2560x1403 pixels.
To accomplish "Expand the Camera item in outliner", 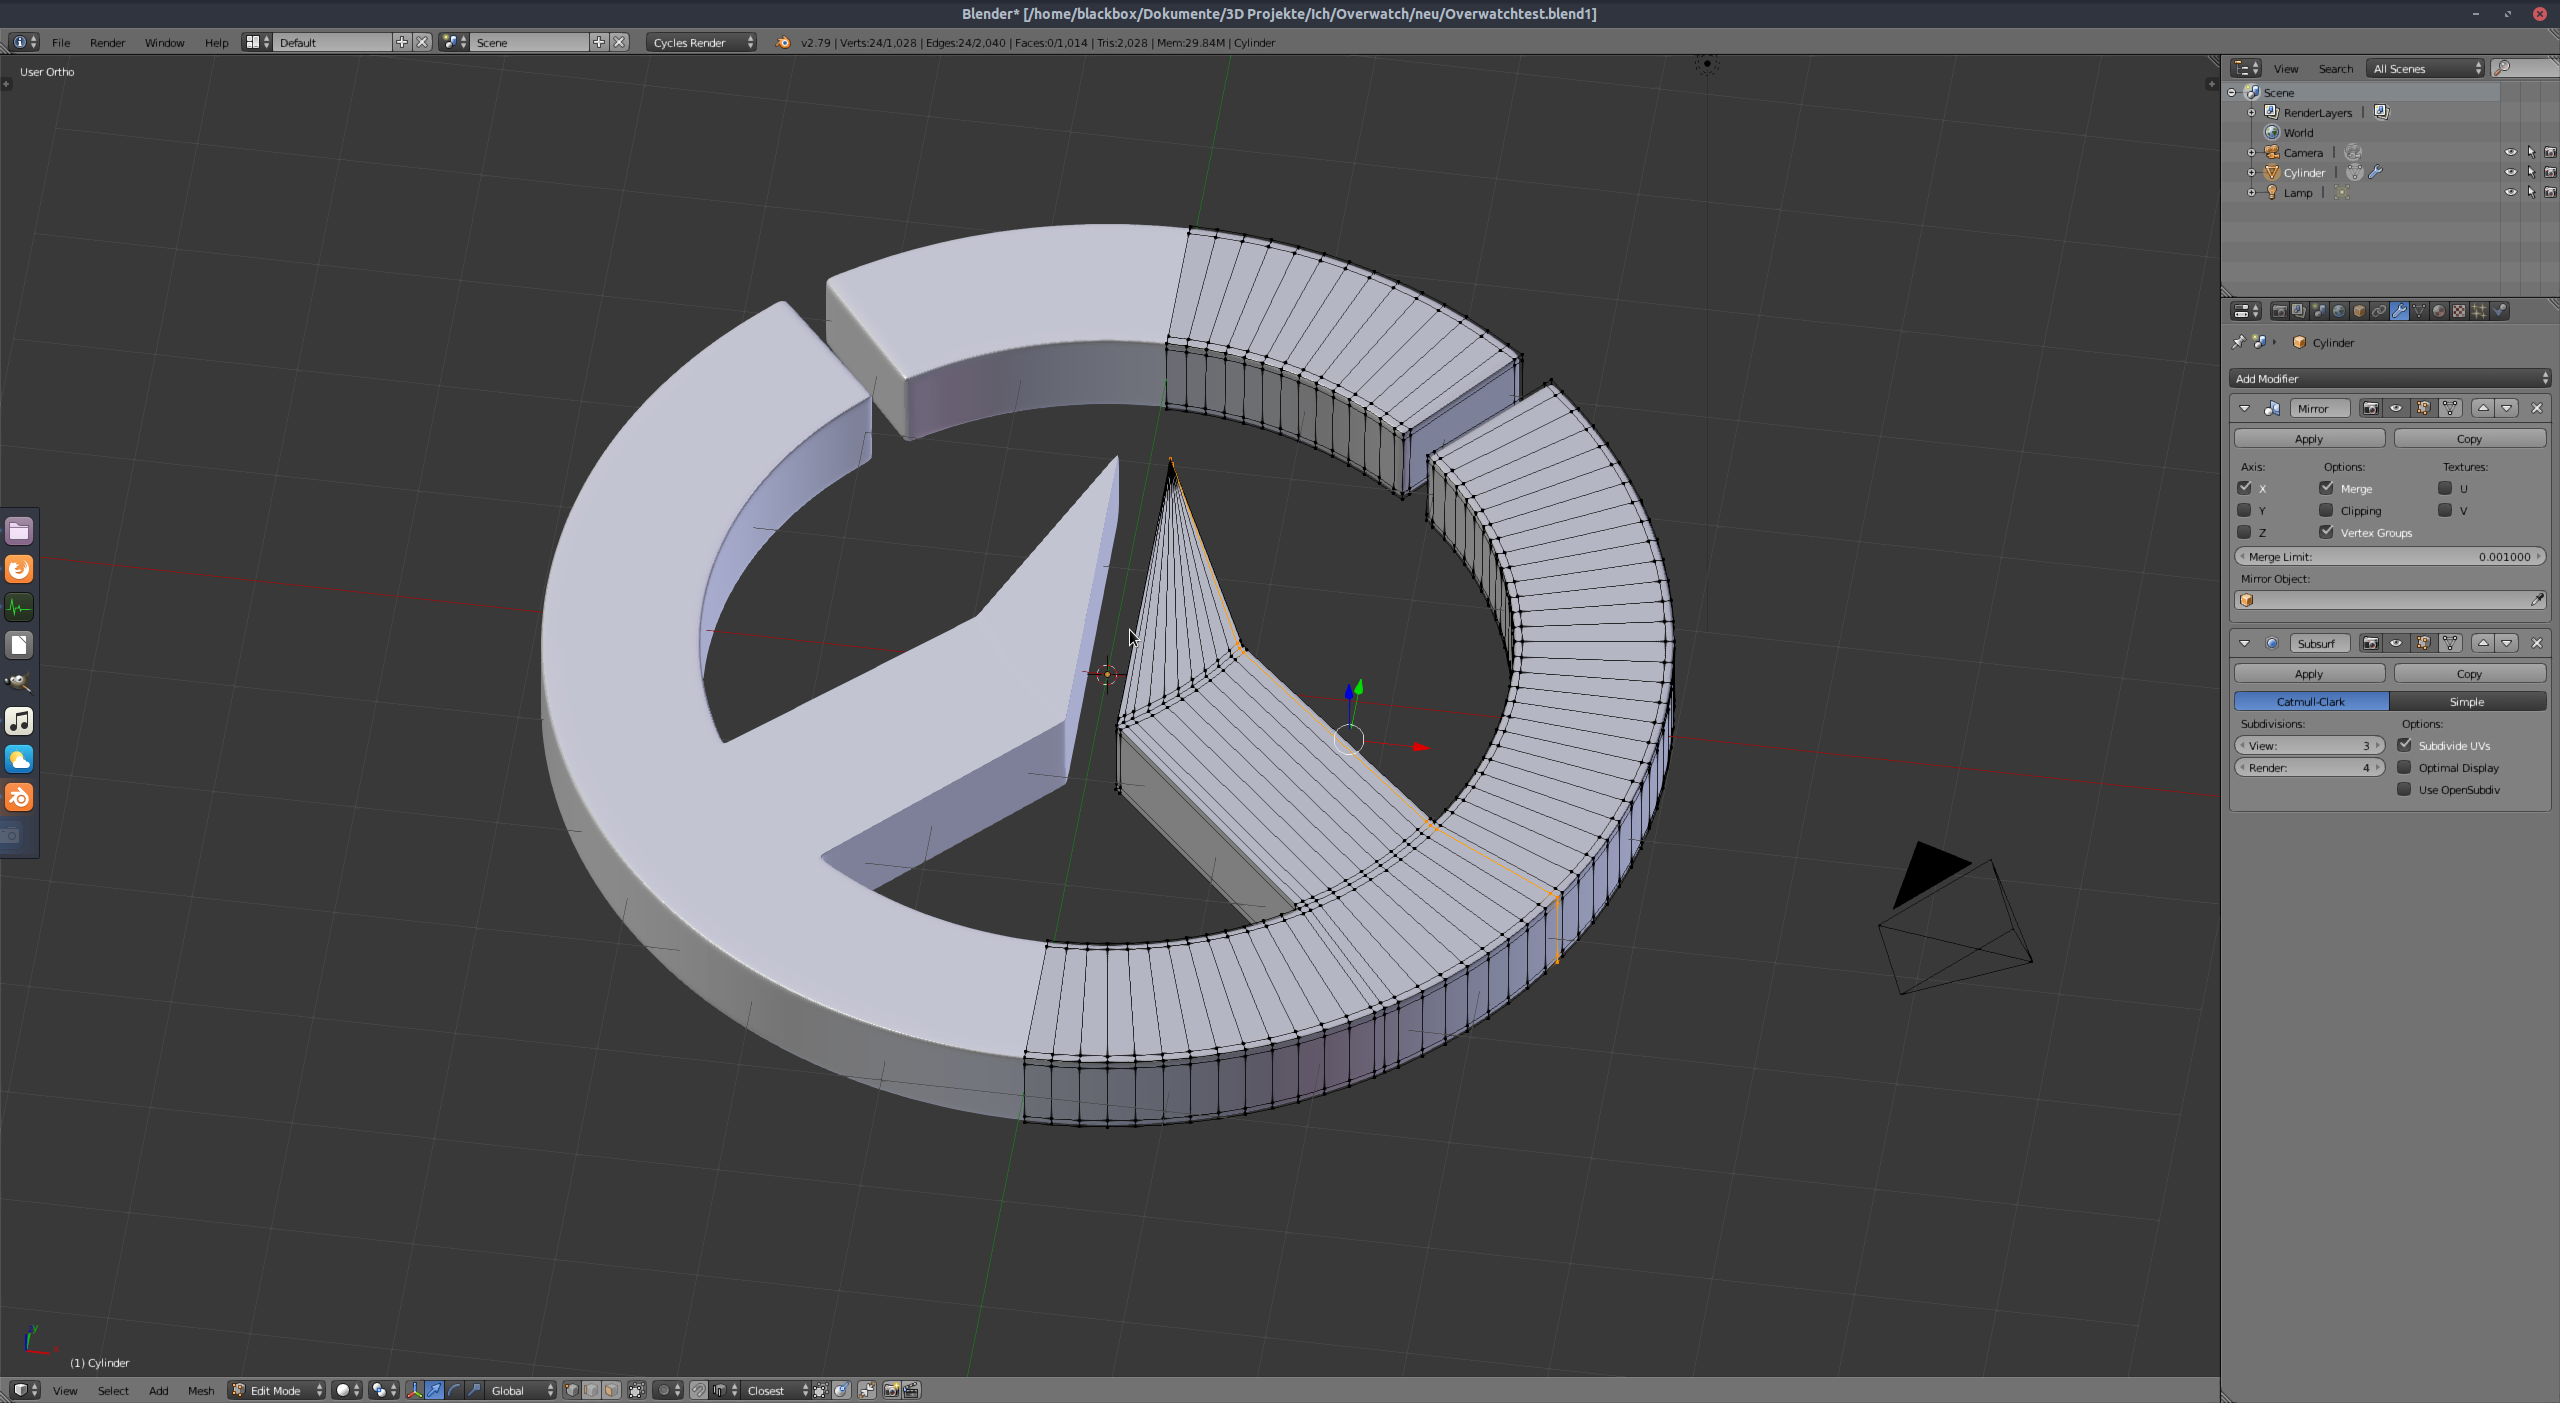I will tap(2251, 152).
